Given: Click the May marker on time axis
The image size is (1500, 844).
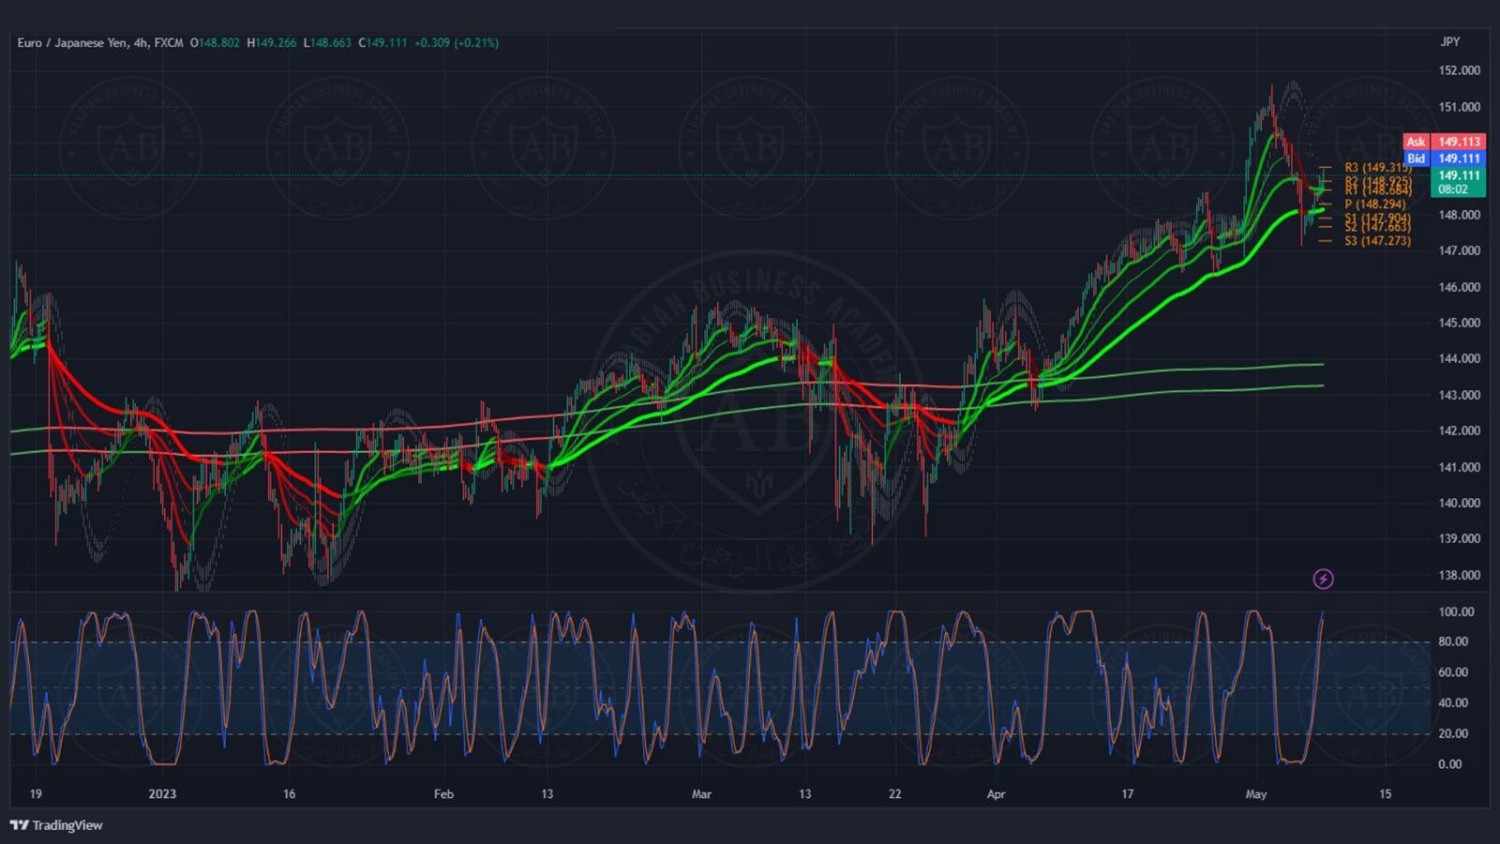Looking at the screenshot, I should 1256,794.
